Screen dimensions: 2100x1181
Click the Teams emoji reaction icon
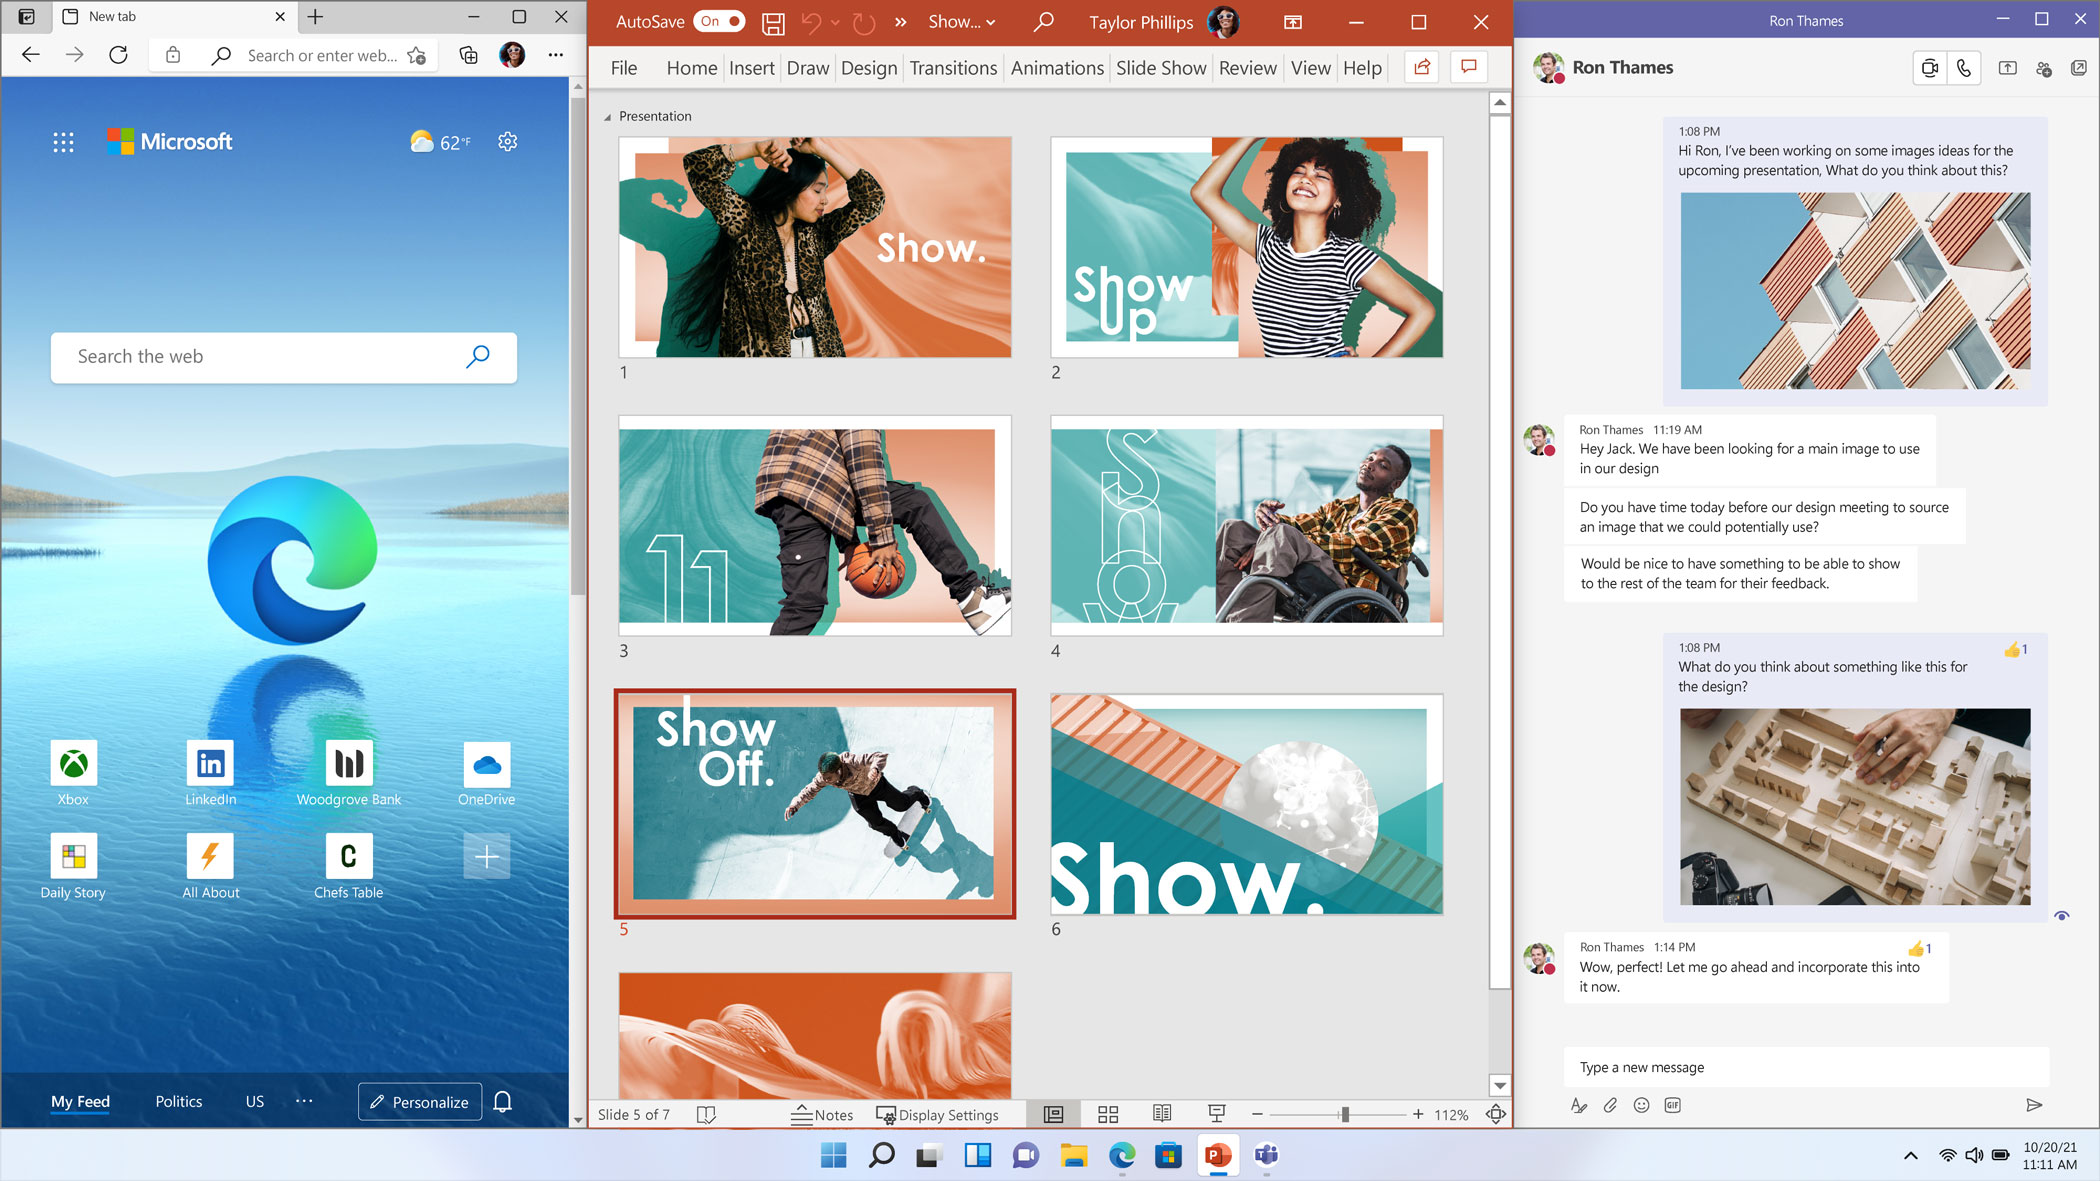pos(1641,1106)
